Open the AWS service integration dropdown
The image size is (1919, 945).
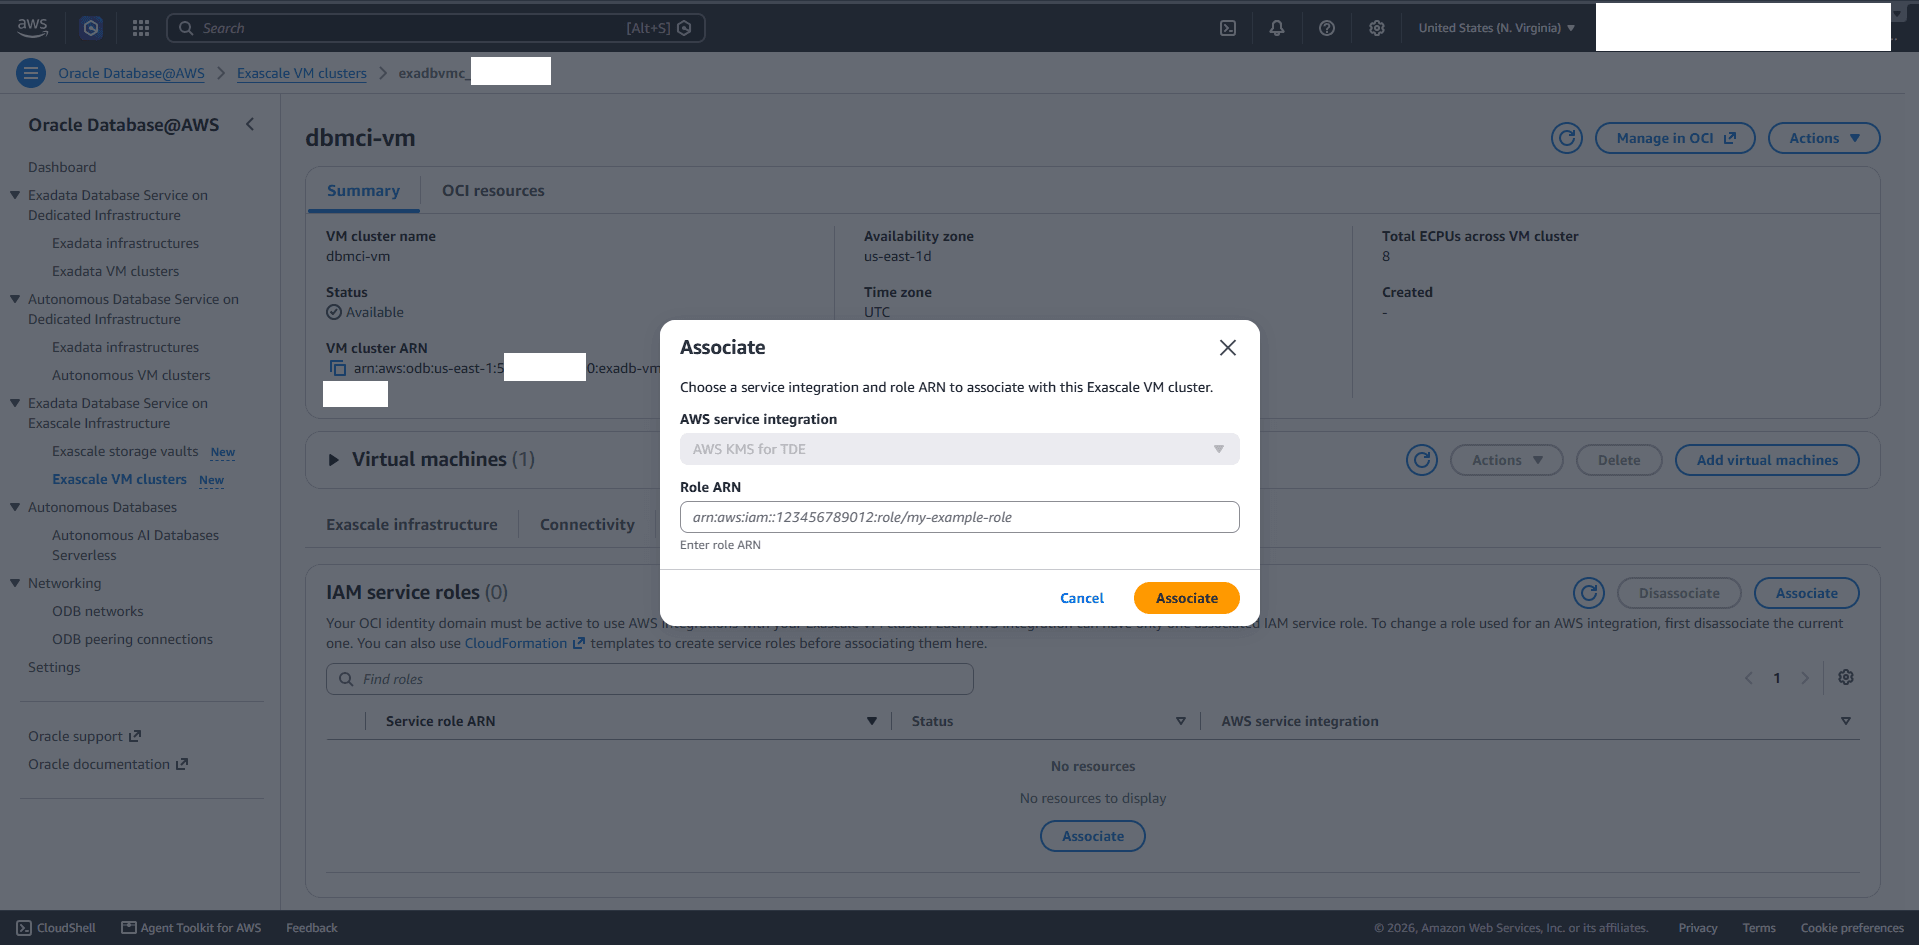pyautogui.click(x=960, y=449)
